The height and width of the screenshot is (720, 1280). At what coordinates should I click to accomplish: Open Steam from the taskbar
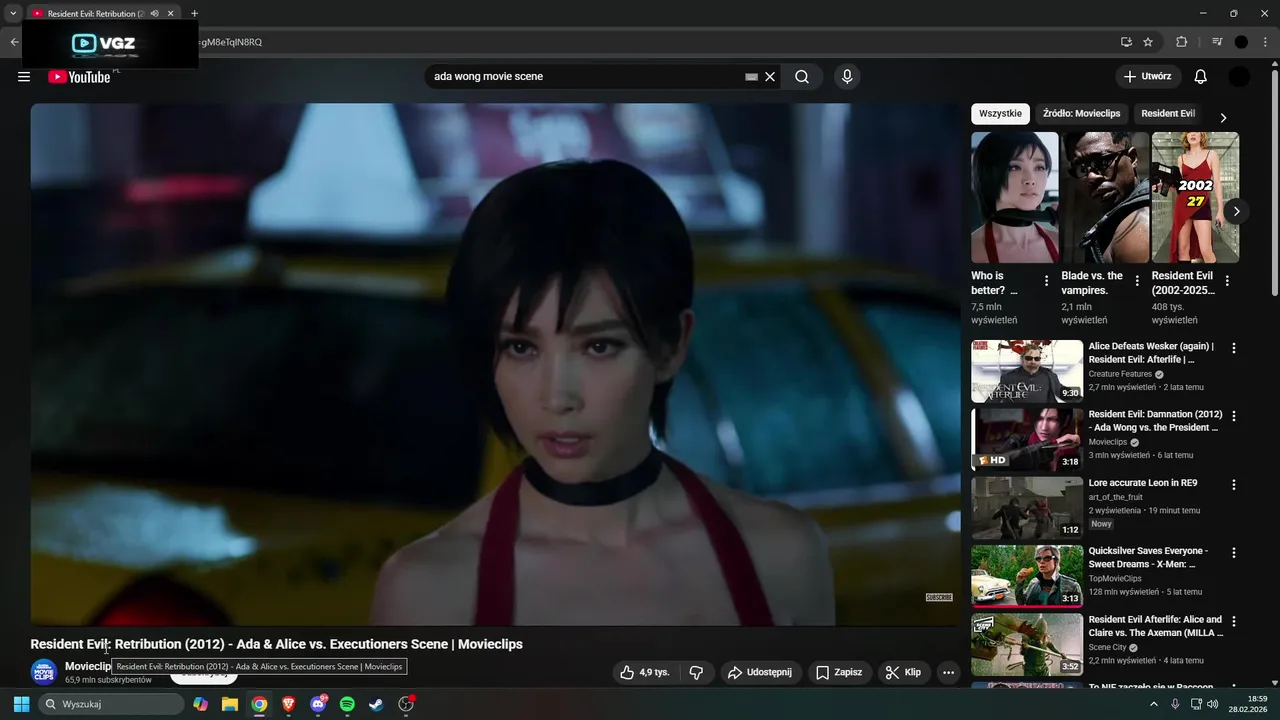tap(376, 704)
